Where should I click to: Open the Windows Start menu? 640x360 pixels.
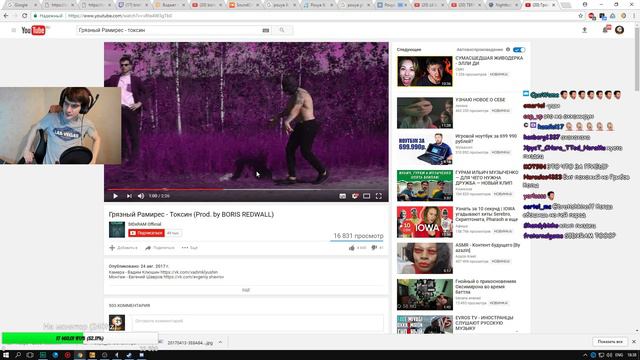(6, 355)
